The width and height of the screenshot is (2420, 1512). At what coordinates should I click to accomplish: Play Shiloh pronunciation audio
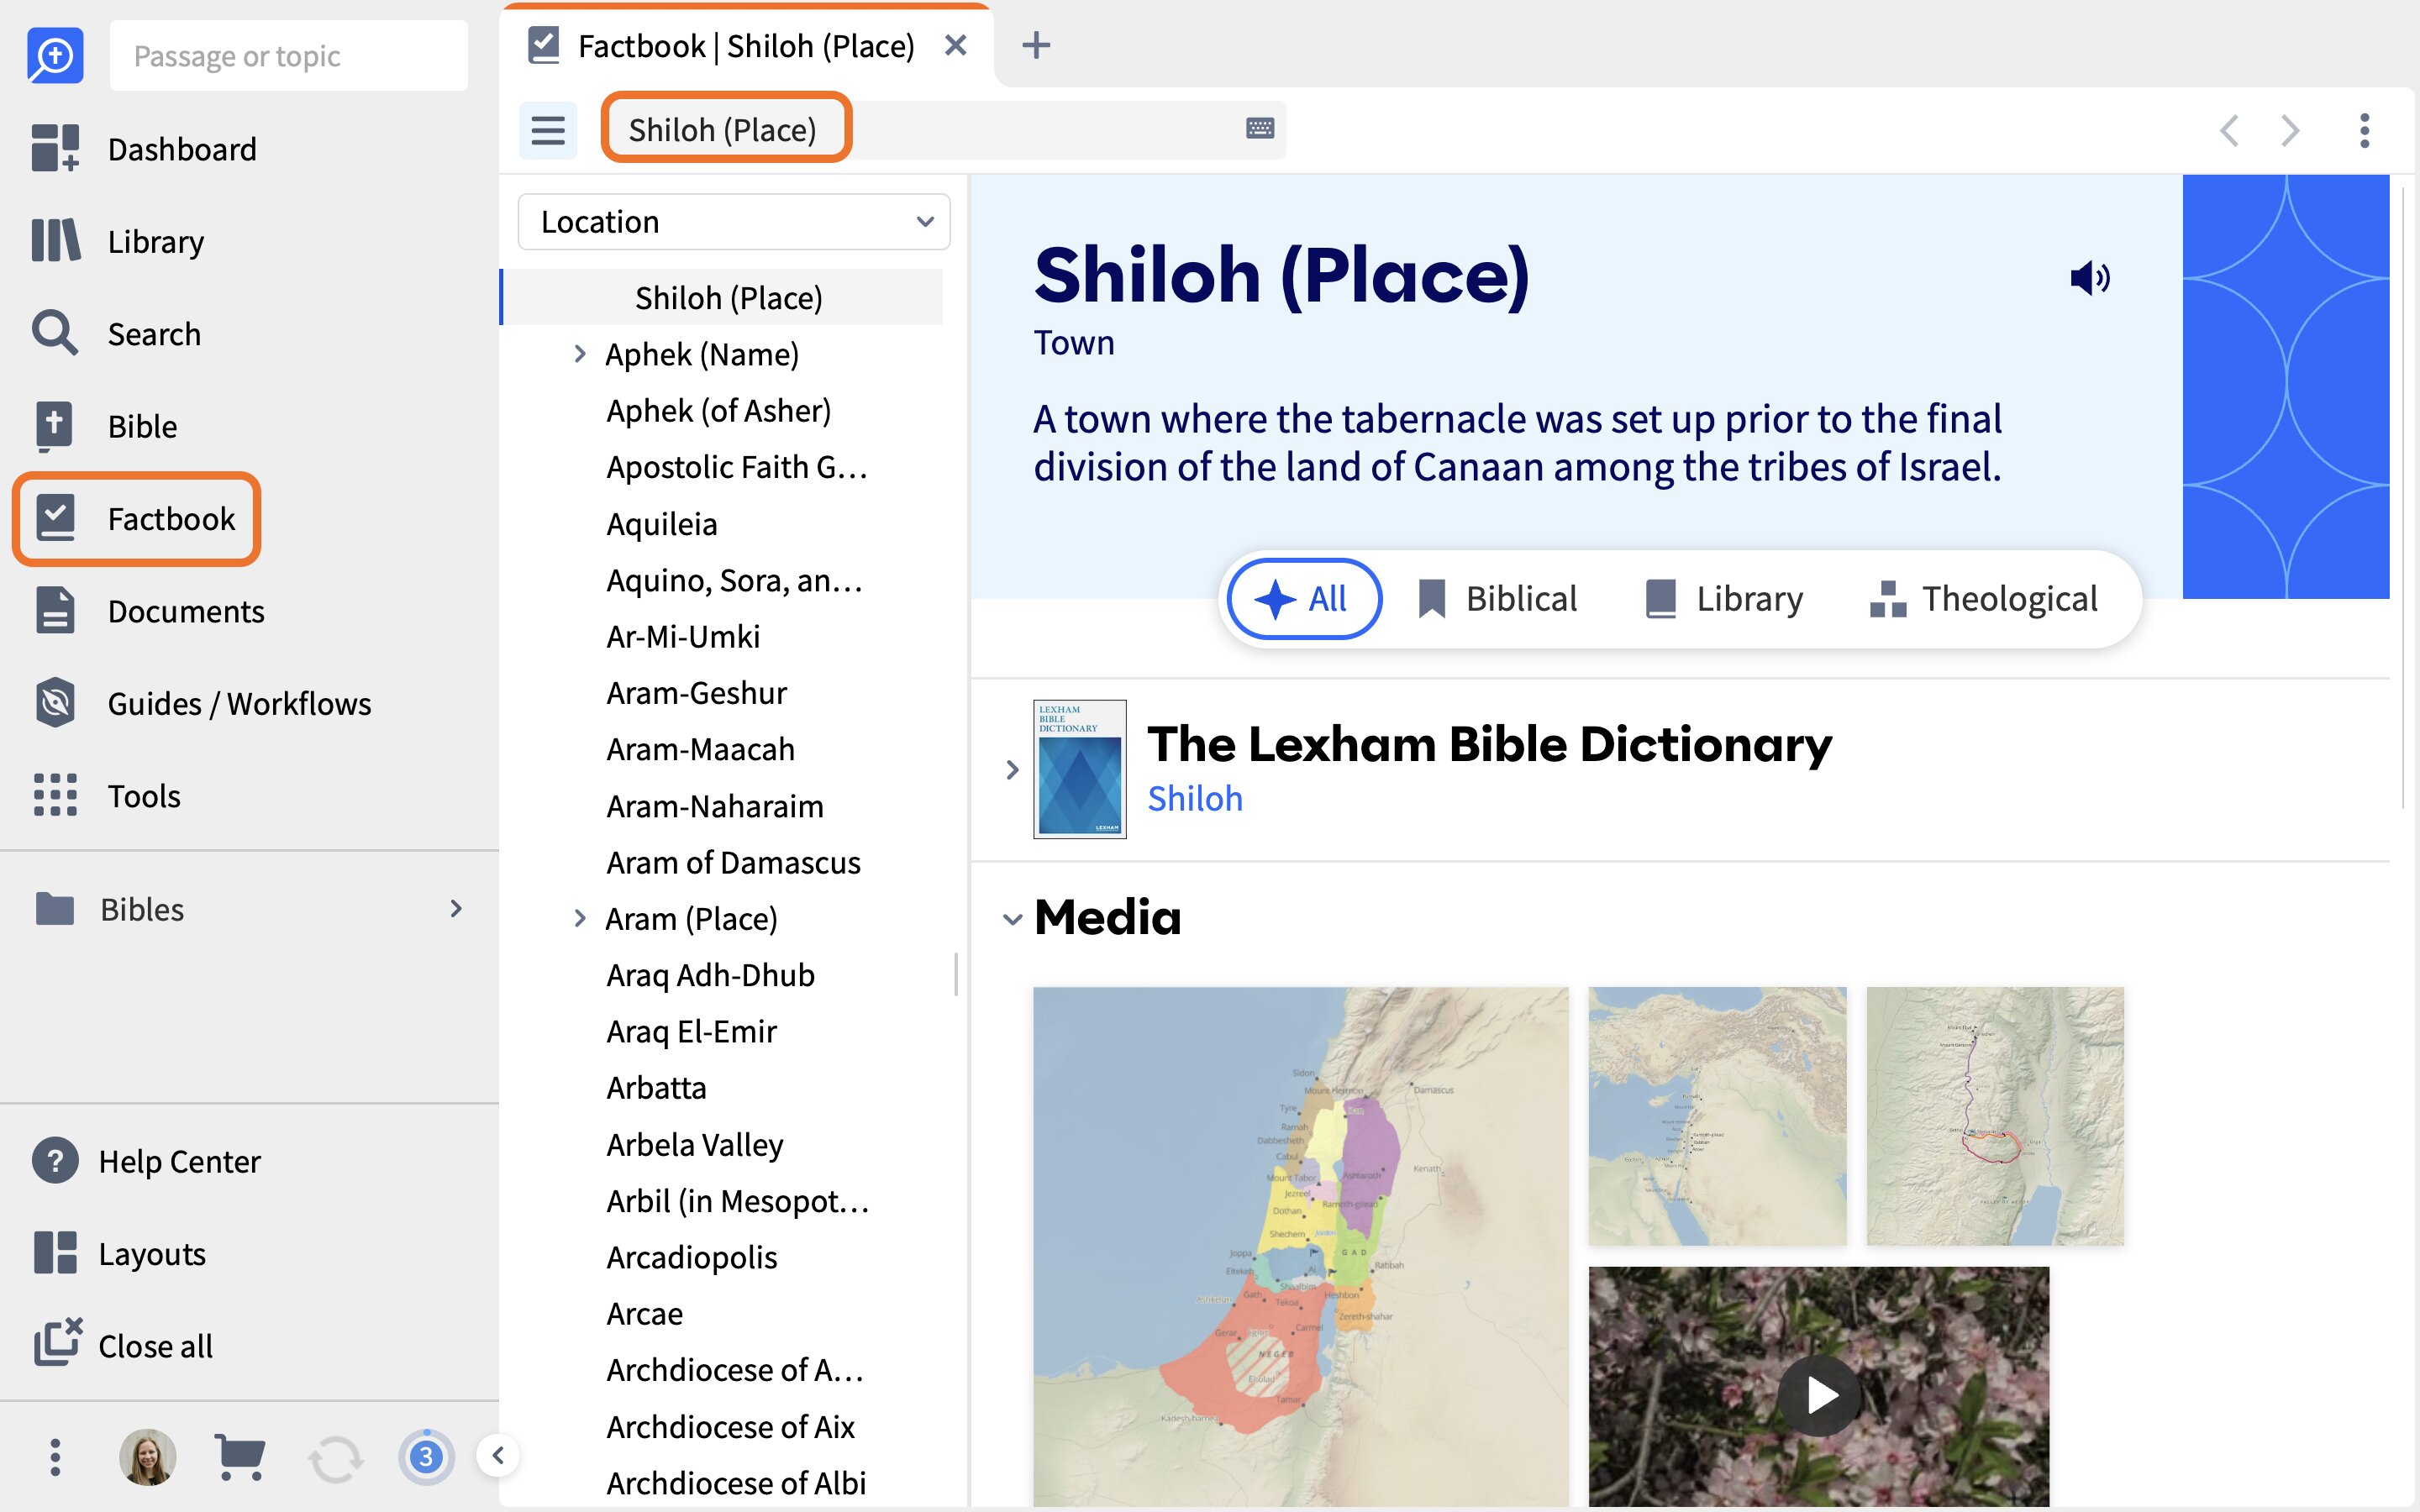(x=2089, y=277)
